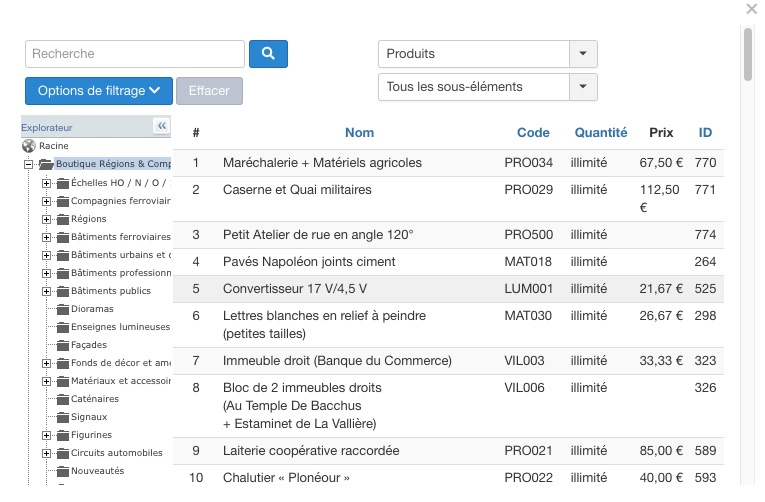Open the Produits dropdown
The width and height of the screenshot is (765, 502).
click(x=583, y=54)
